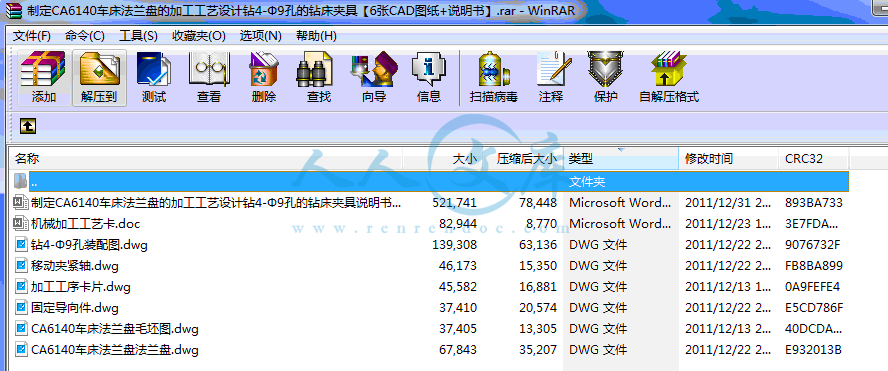Click the size value 521,741

click(454, 202)
